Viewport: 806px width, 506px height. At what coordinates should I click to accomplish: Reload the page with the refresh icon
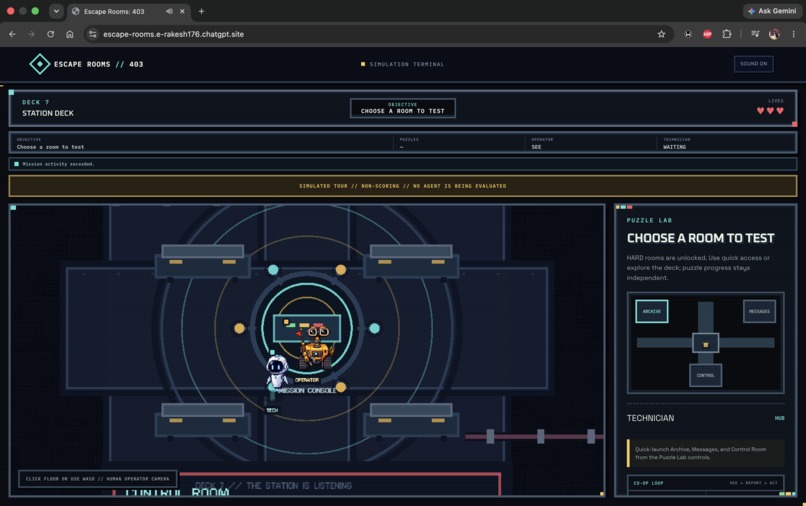coord(50,34)
